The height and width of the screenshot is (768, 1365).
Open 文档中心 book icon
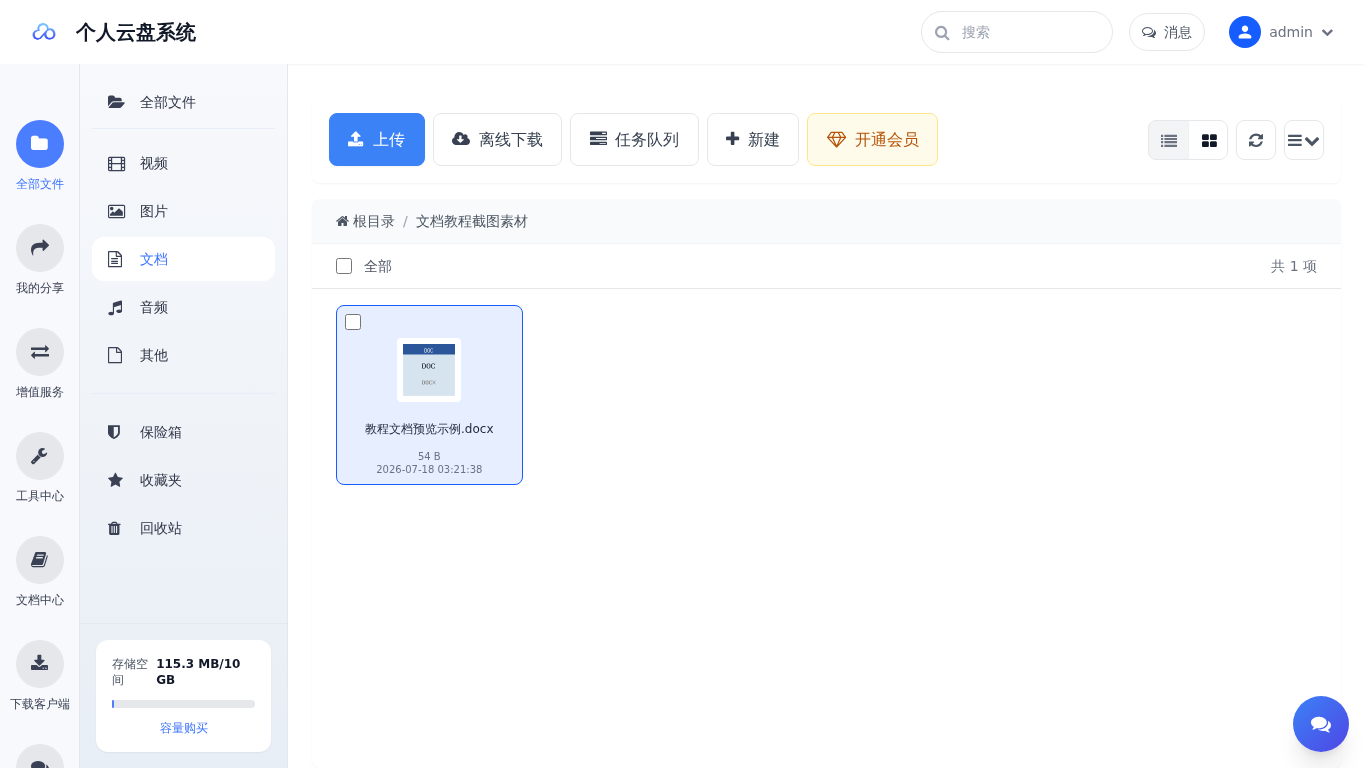(x=40, y=560)
